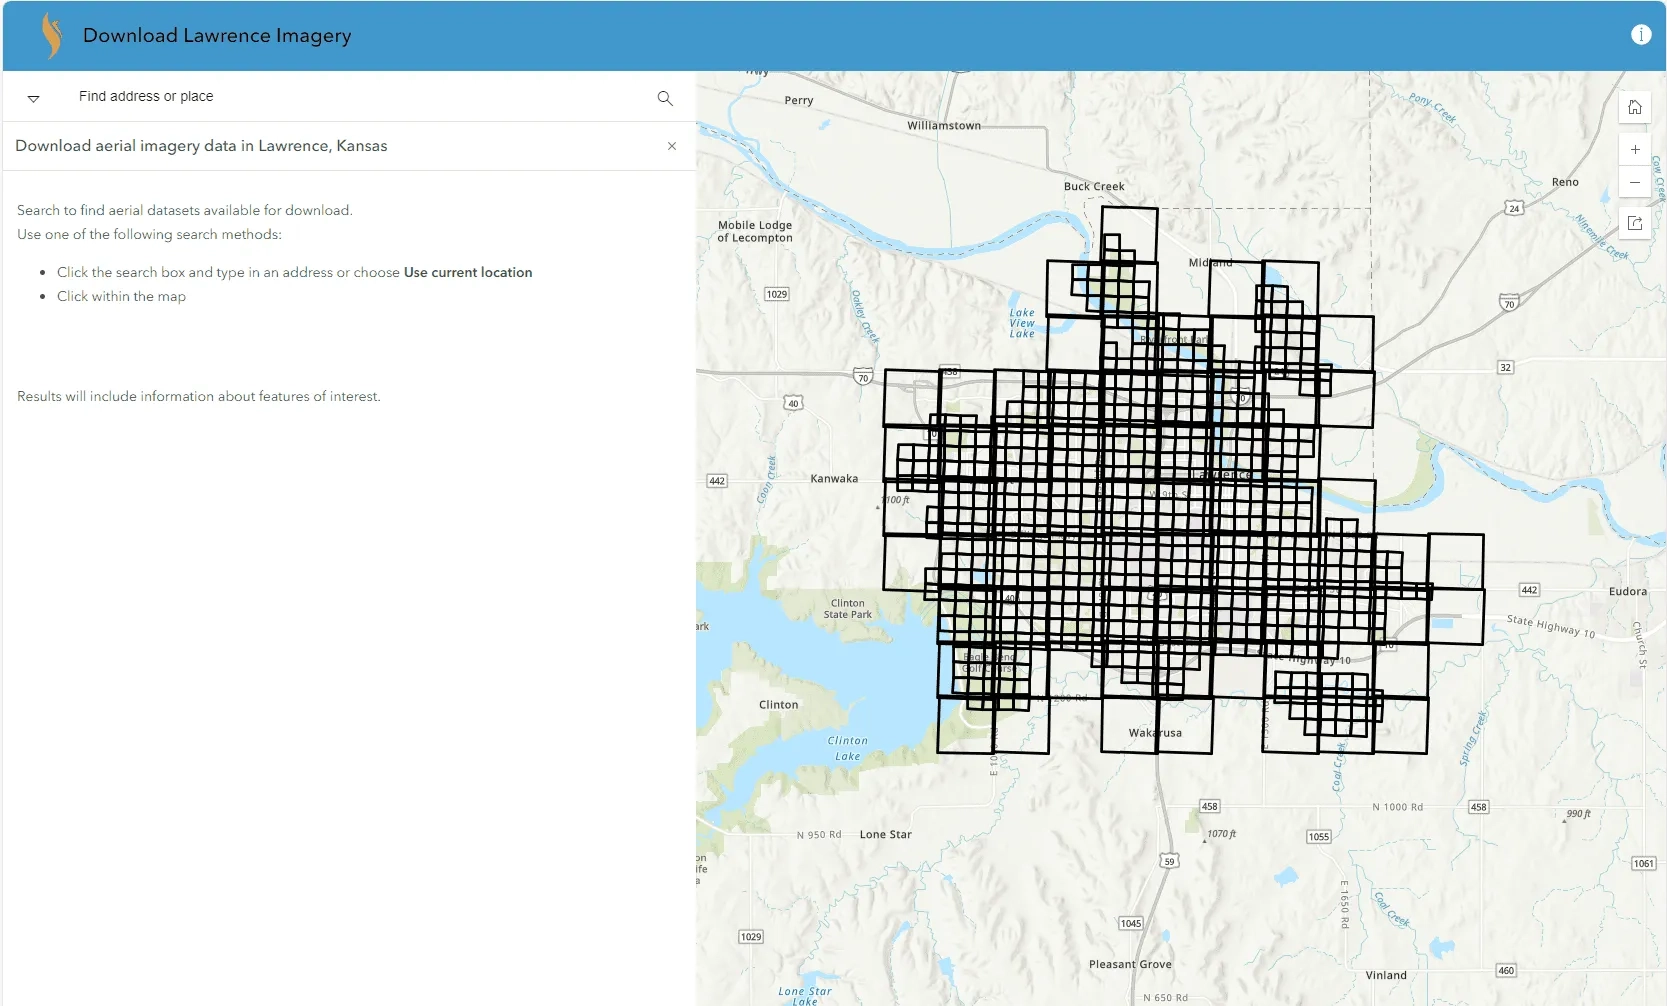Click the zoom control divider between plus and minus
Screen dimensions: 1667x1006
[x=1636, y=166]
